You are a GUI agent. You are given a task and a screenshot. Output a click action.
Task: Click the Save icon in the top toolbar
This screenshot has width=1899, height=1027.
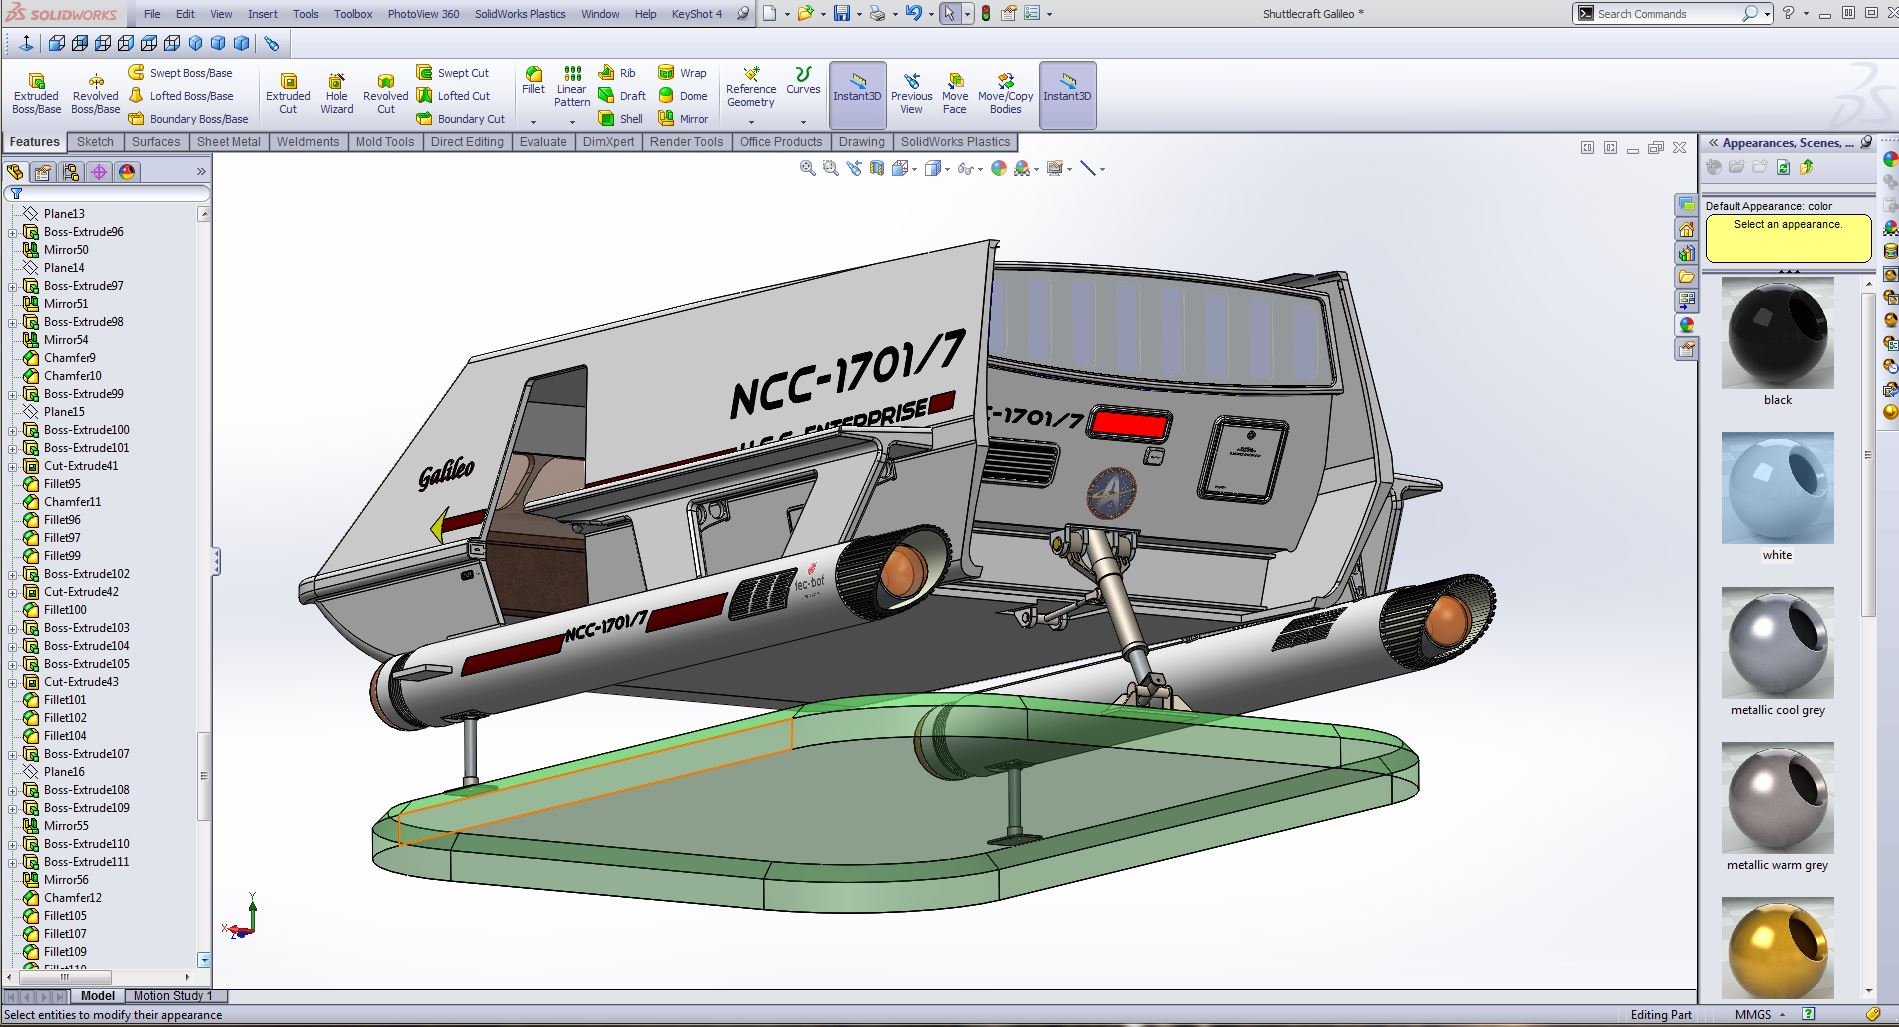(842, 14)
